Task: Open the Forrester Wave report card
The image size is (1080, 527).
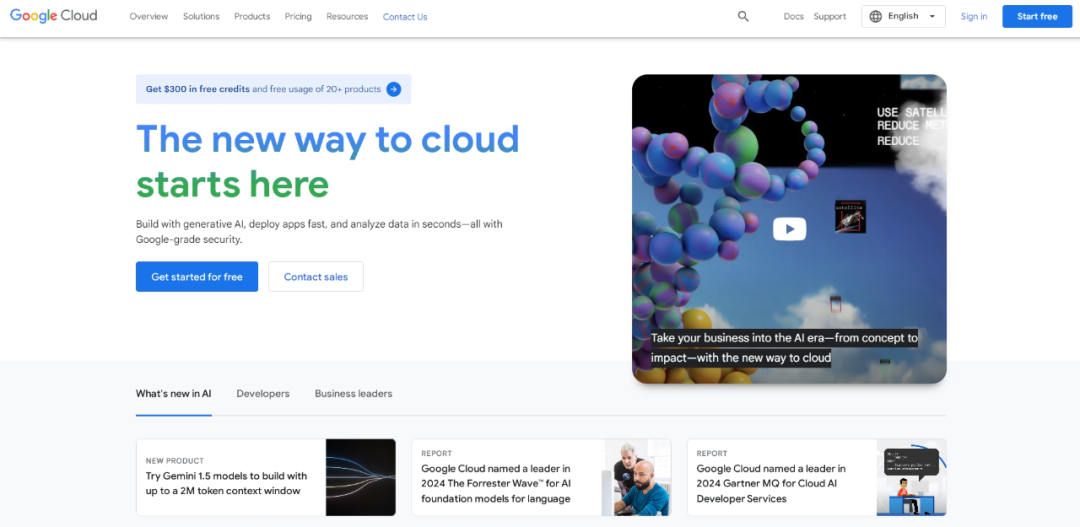Action: click(x=541, y=477)
